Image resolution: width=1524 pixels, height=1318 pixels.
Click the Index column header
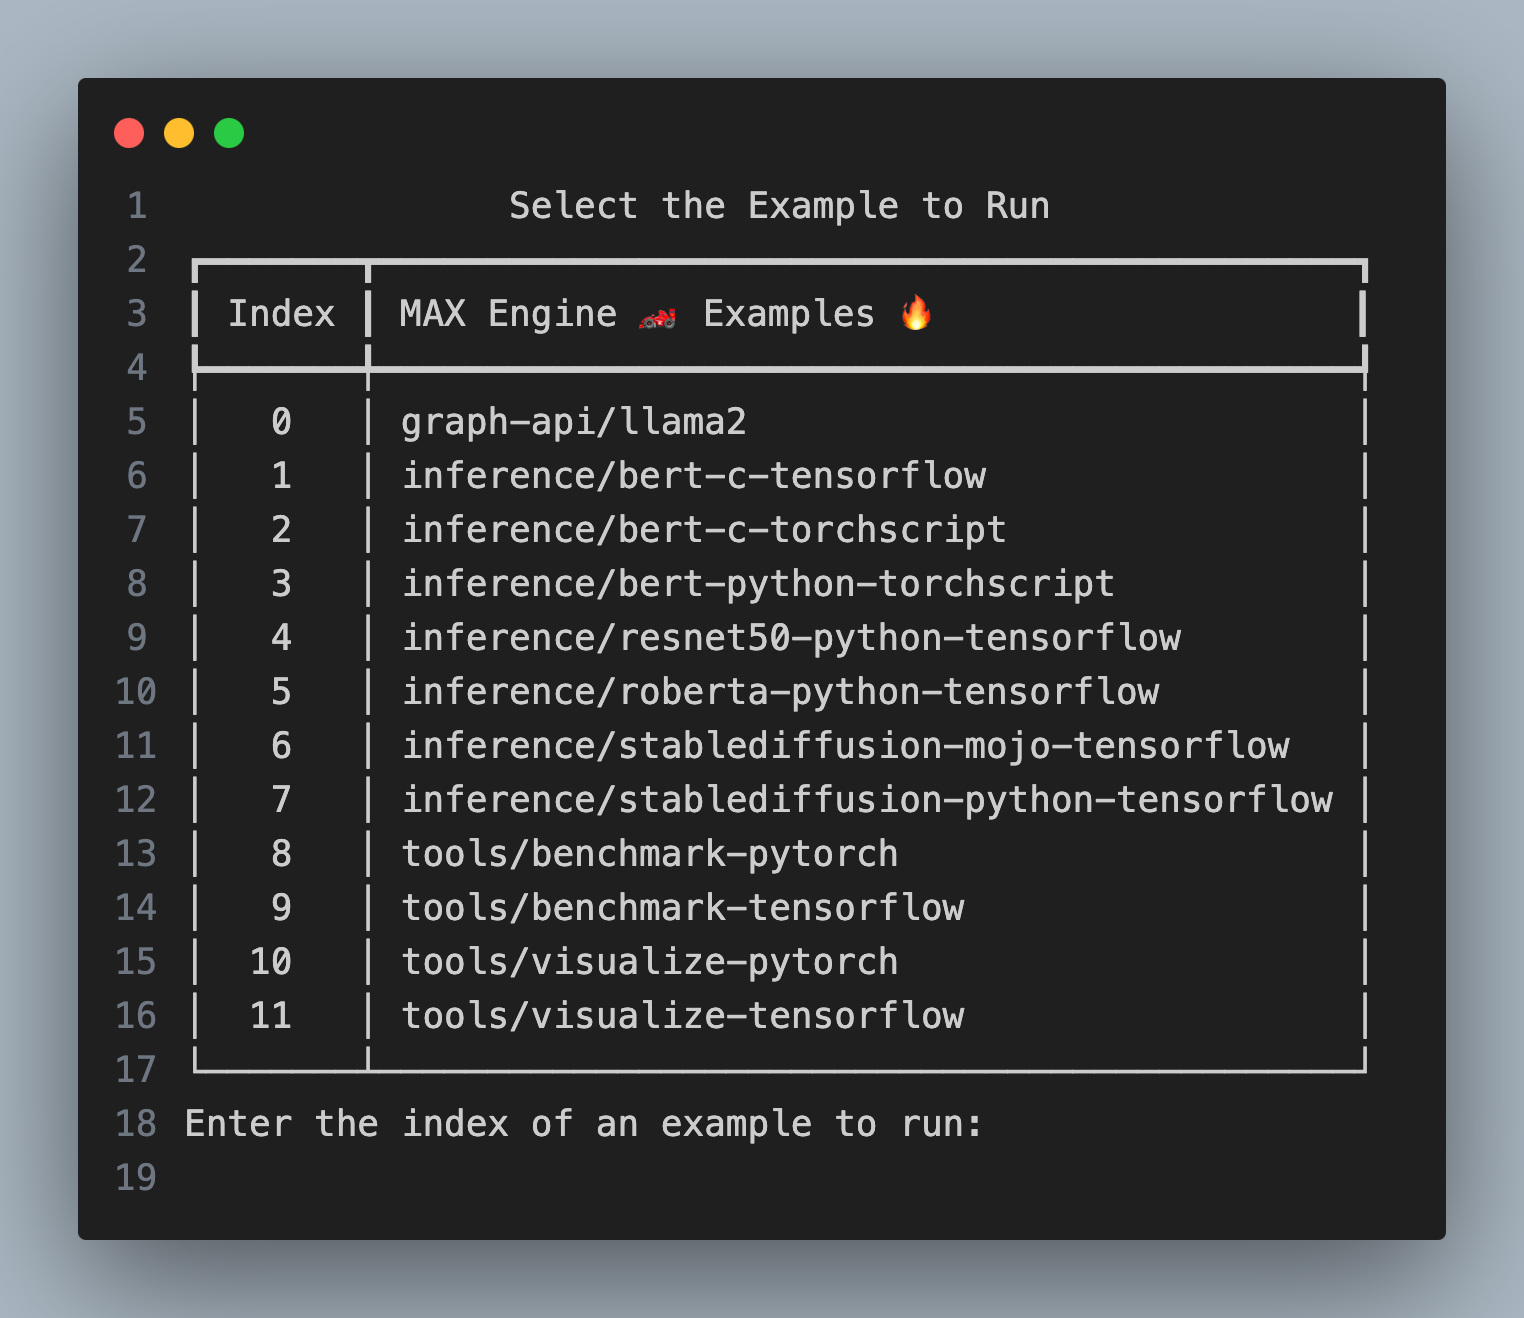[281, 313]
